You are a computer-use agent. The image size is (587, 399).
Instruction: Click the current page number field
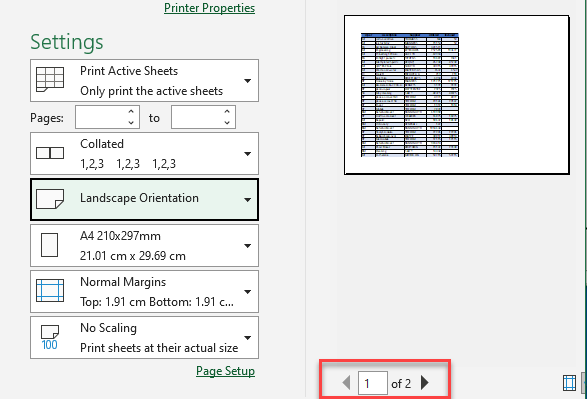coord(372,383)
